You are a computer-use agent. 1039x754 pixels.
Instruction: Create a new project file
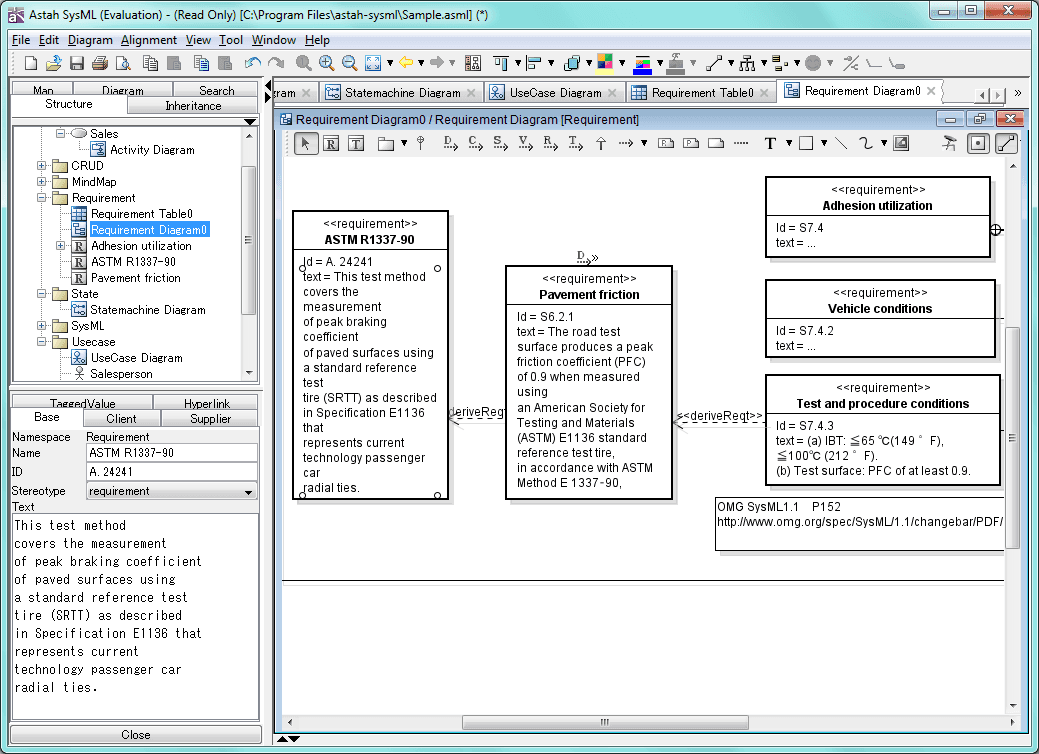tap(30, 63)
